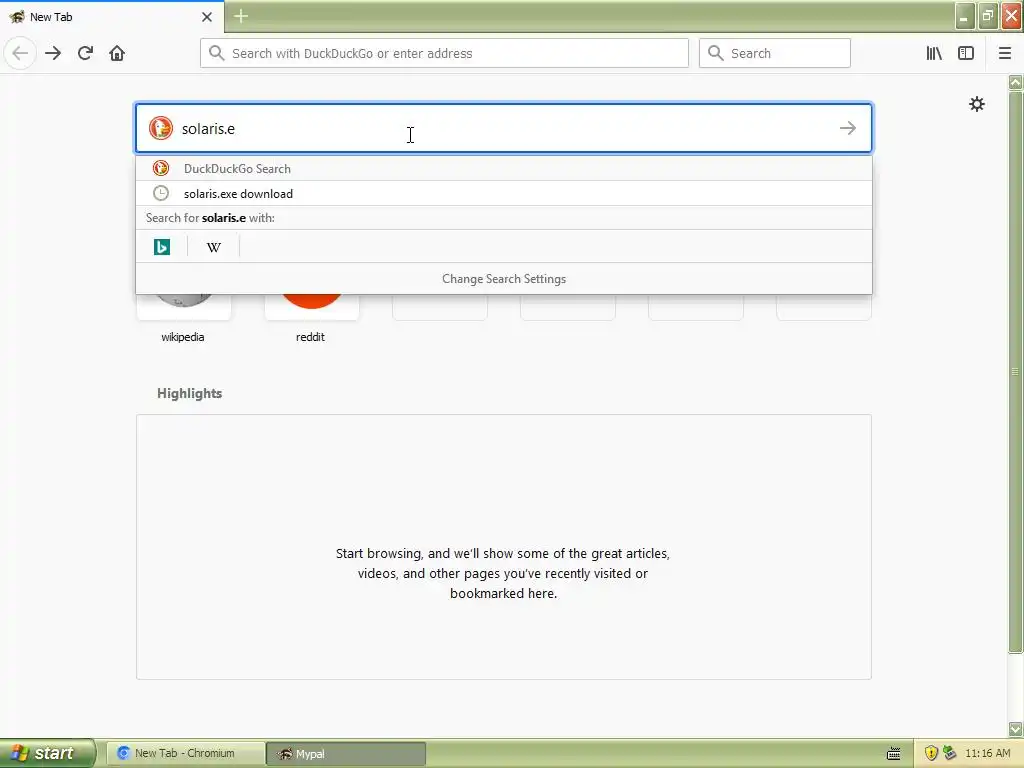
Task: Open the wikipedia top site tile
Action: [x=183, y=319]
